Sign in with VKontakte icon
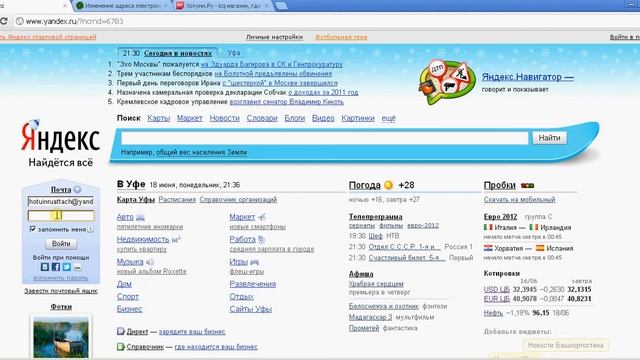 pos(45,267)
